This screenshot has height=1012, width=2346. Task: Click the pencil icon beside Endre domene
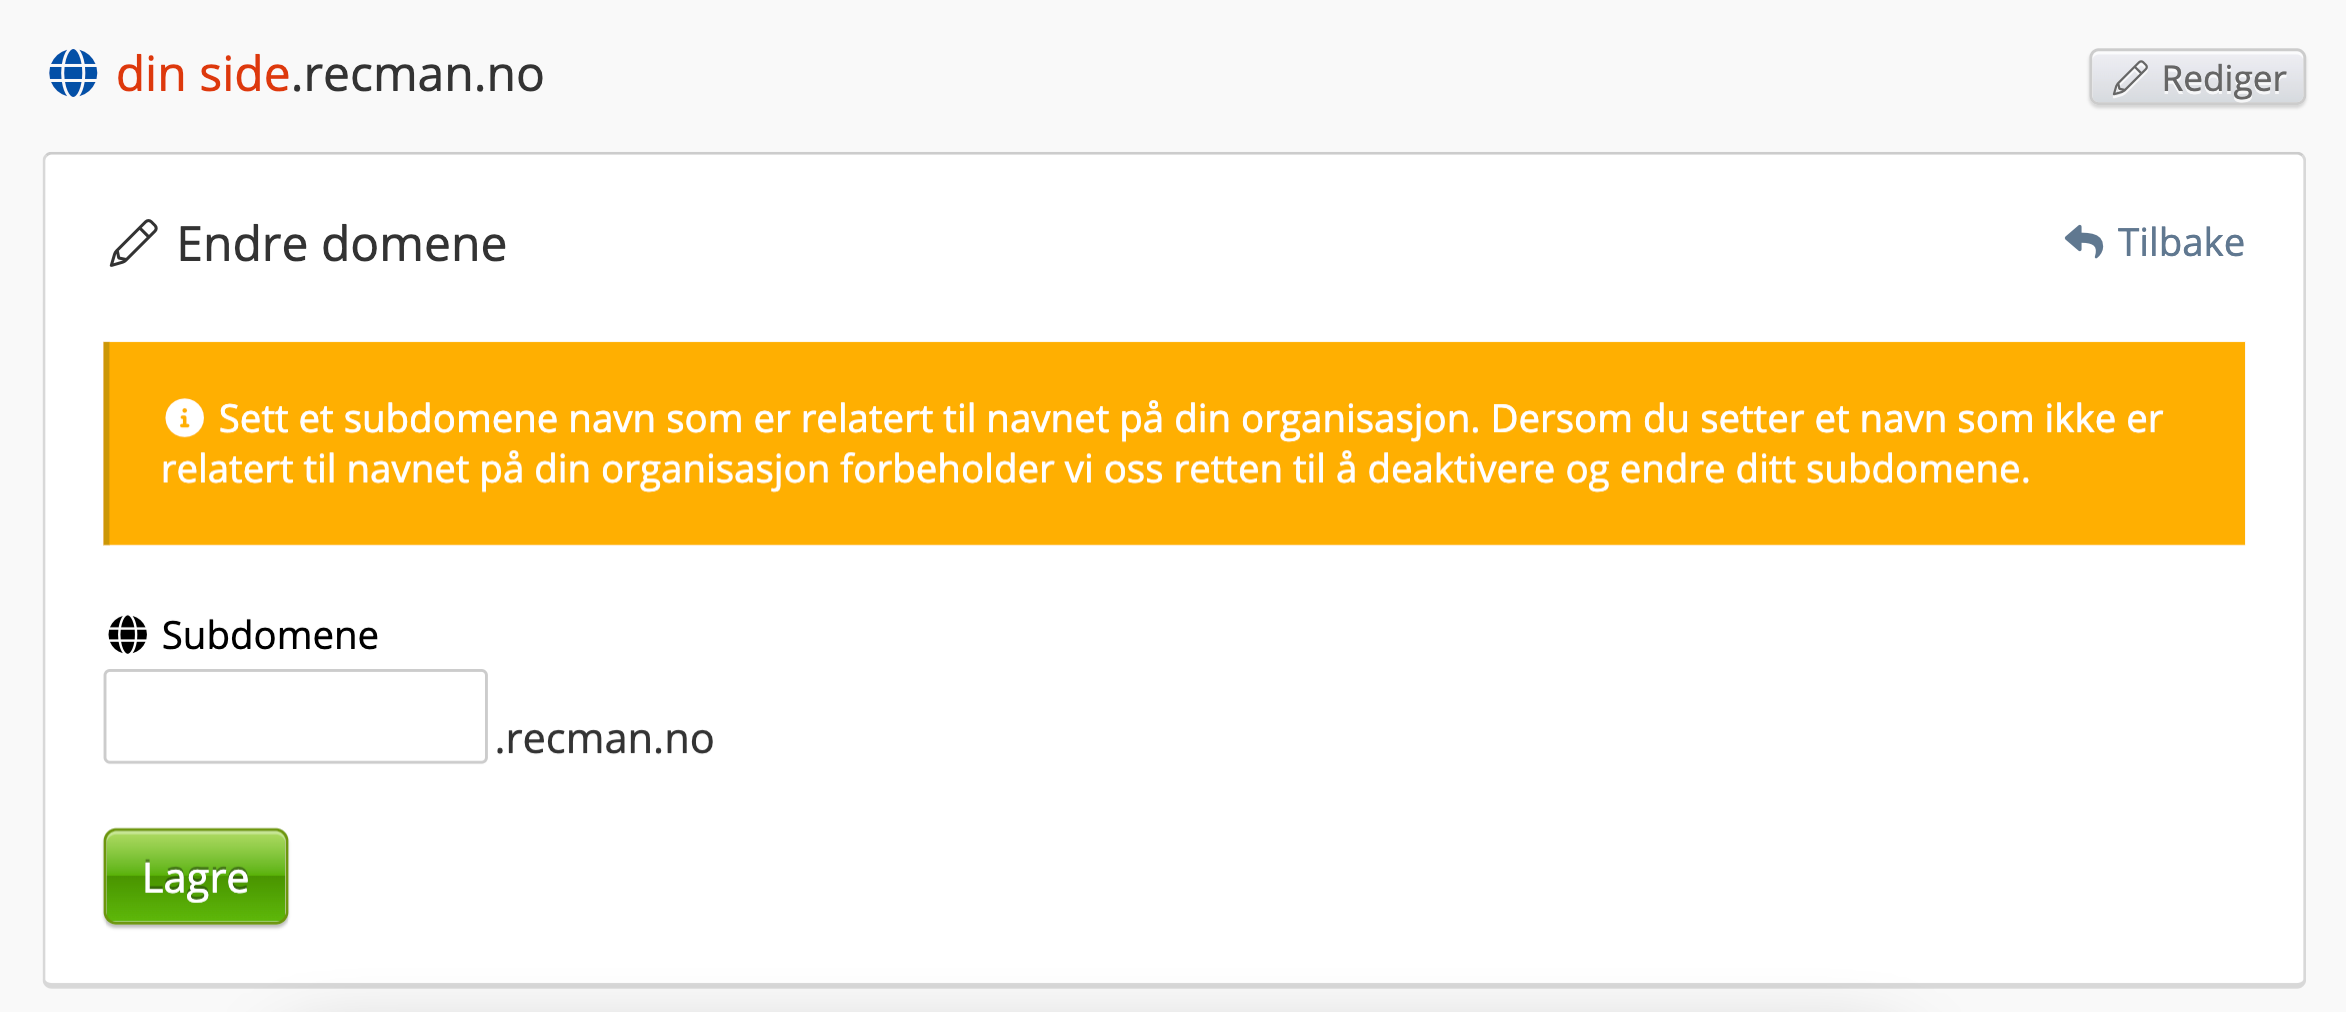point(133,244)
